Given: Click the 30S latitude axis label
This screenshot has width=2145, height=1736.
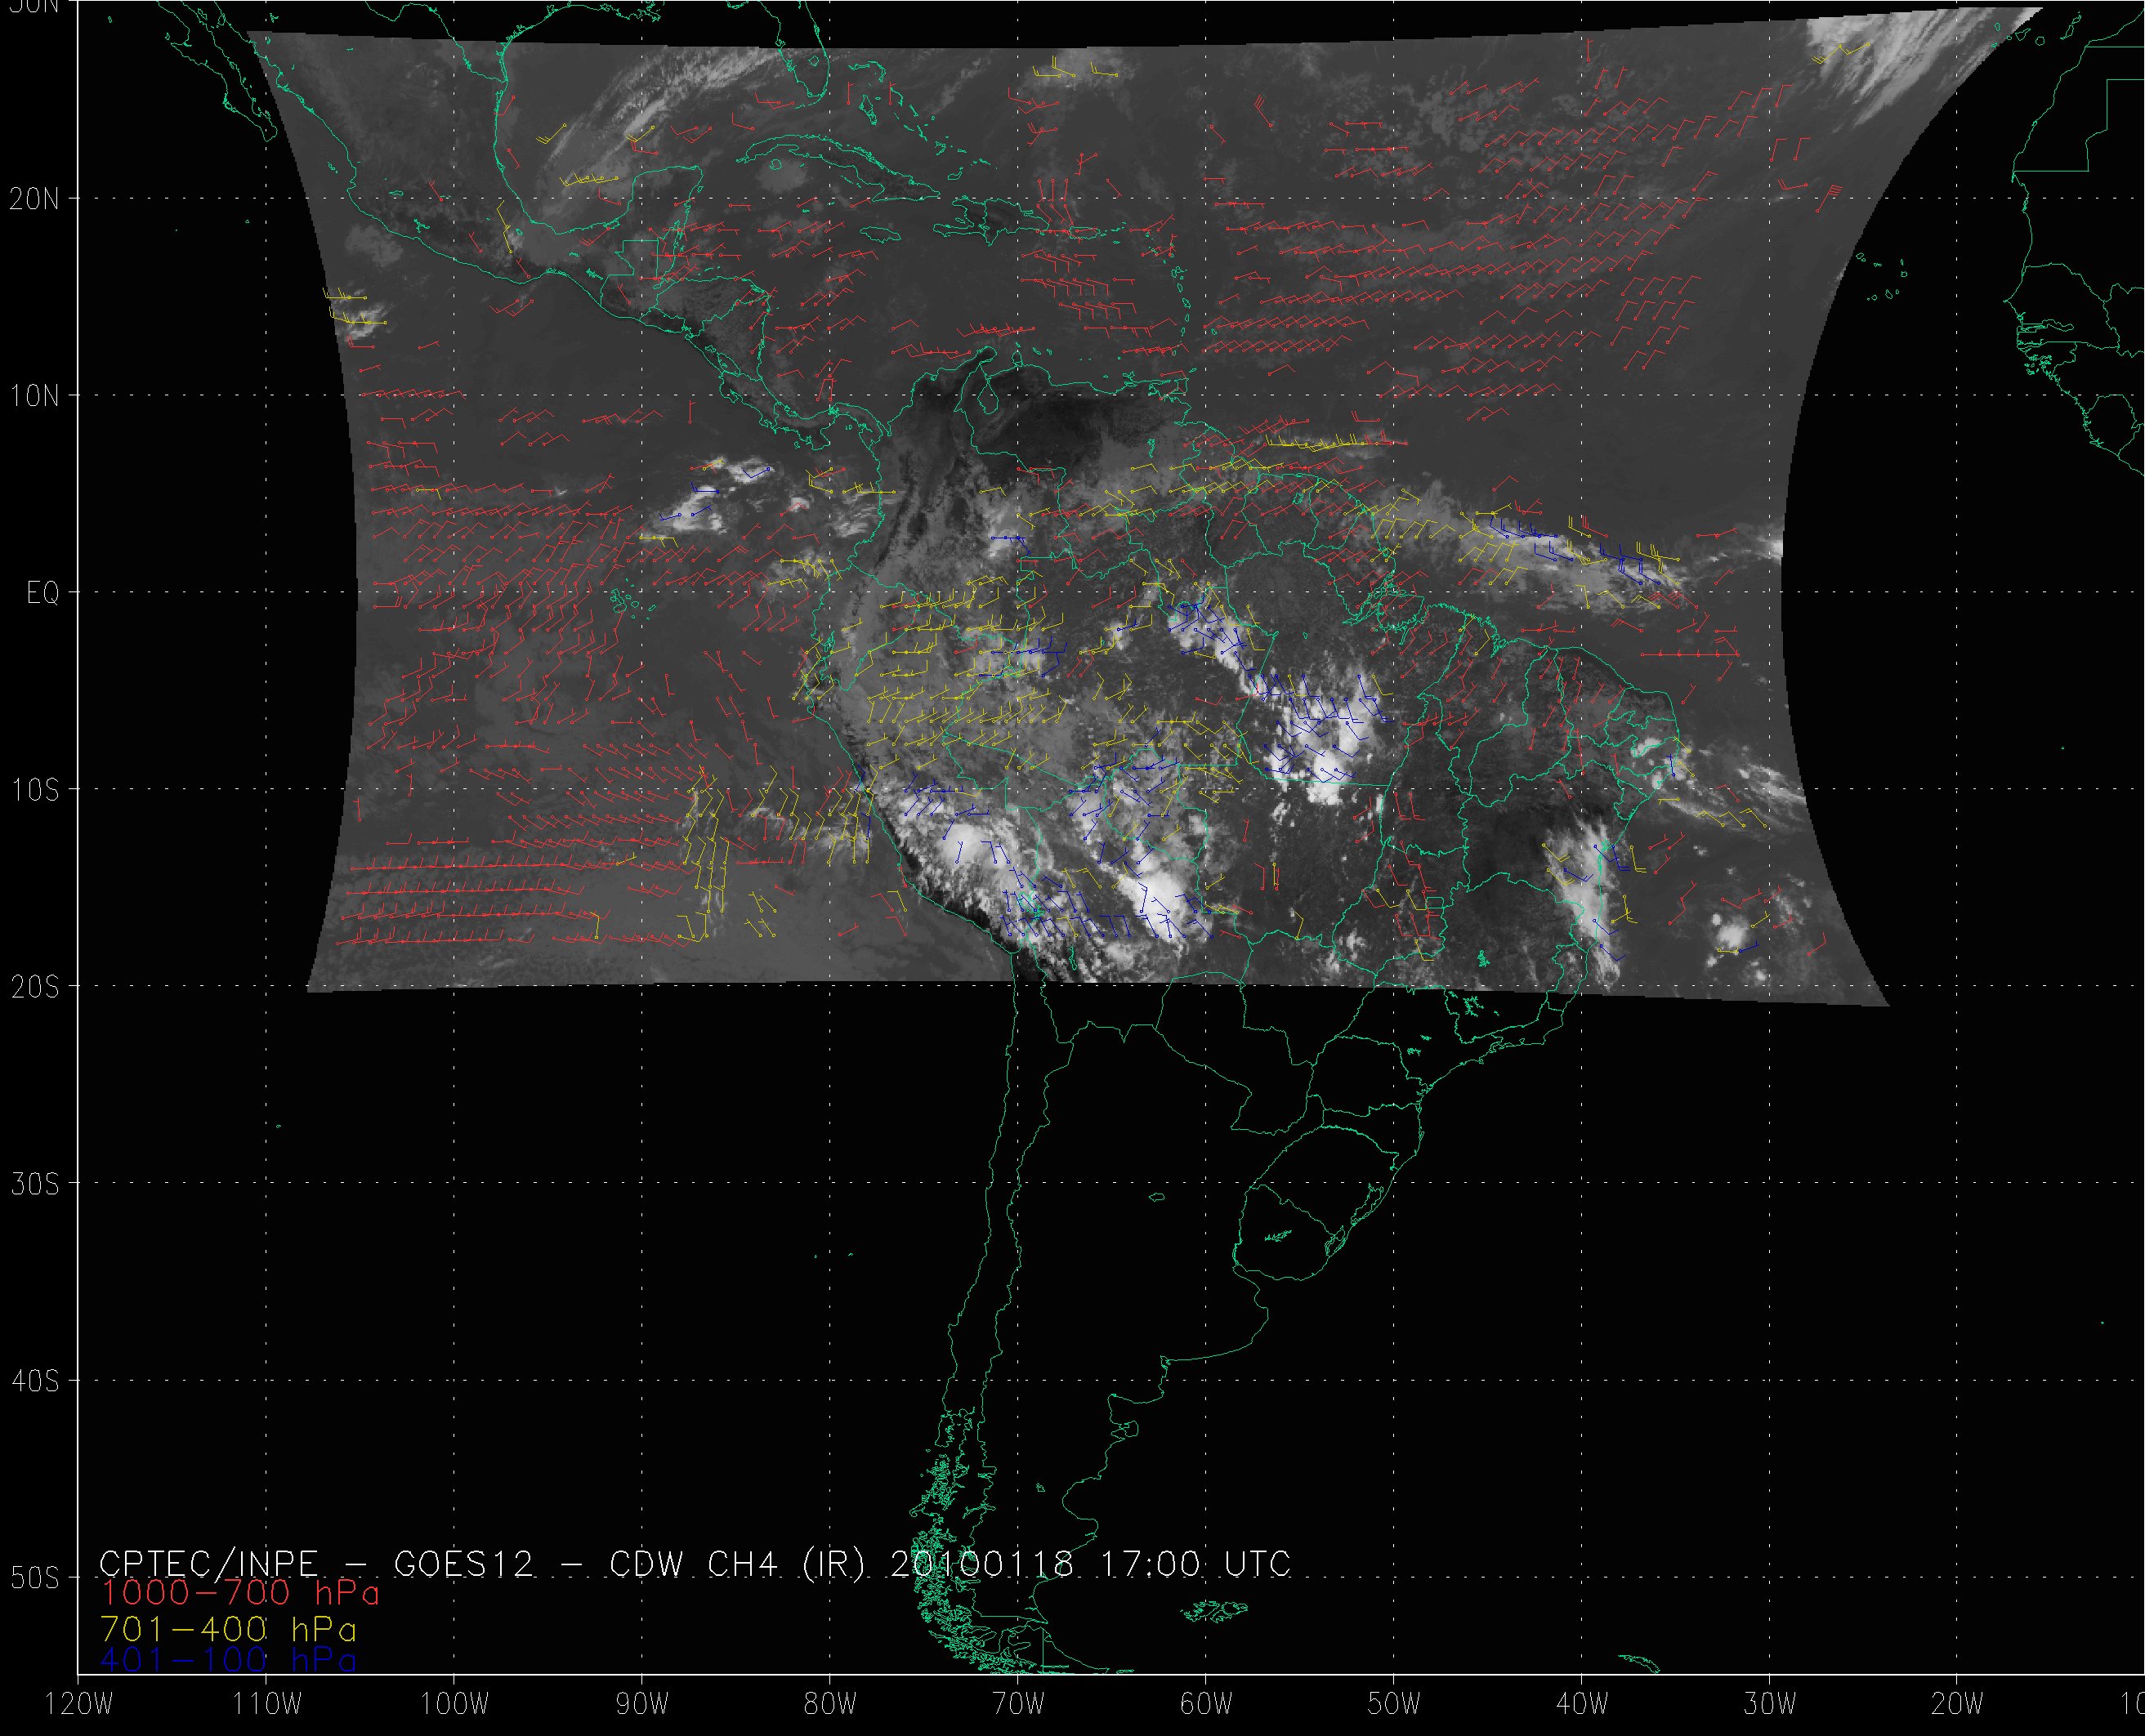Looking at the screenshot, I should coord(35,1184).
